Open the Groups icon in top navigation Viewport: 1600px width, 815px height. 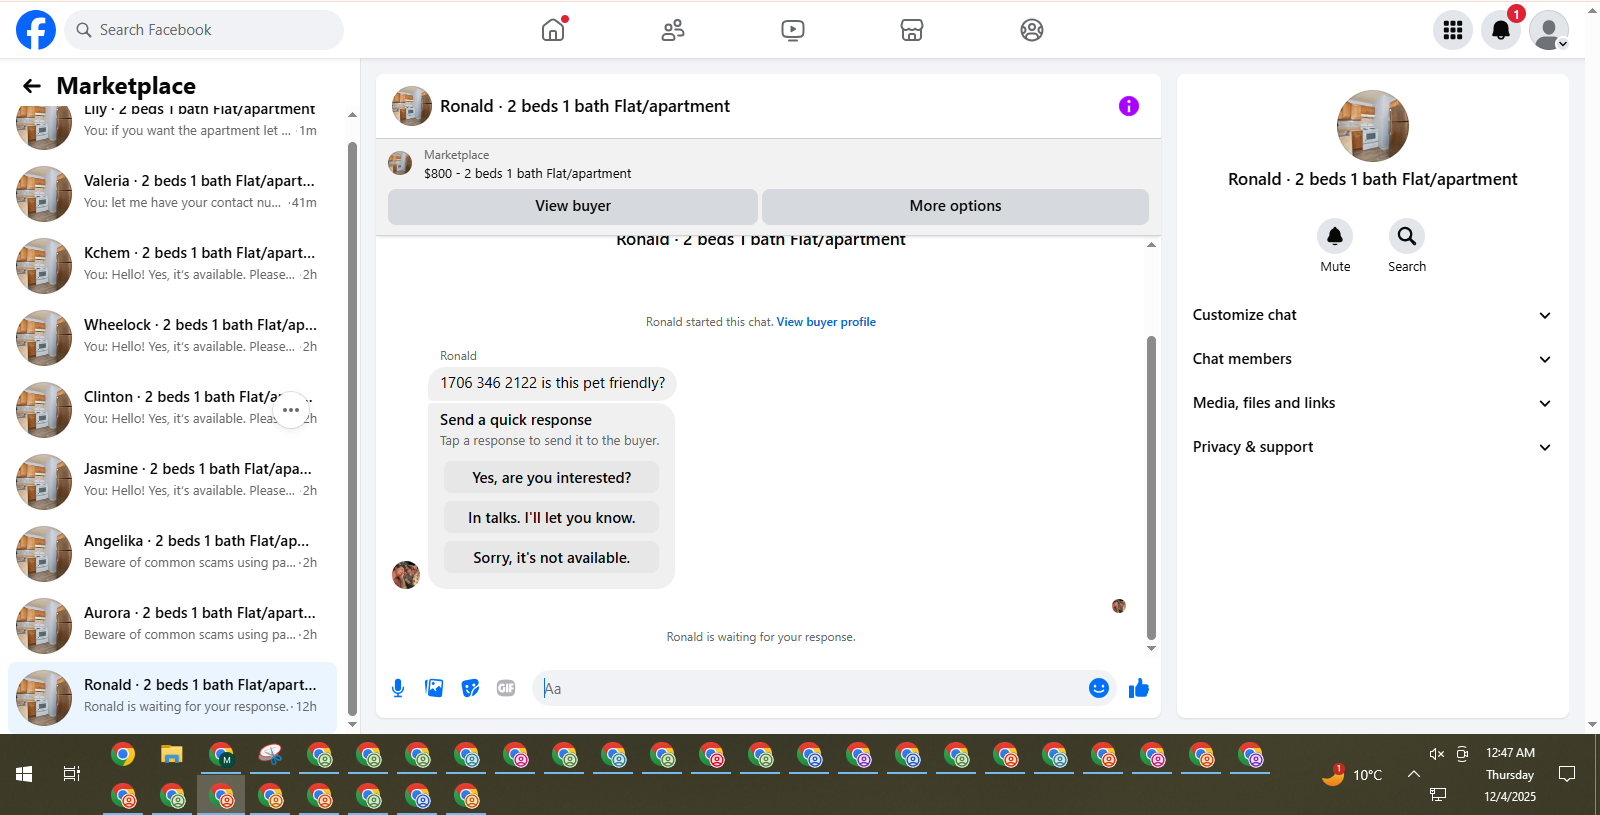[x=1032, y=30]
